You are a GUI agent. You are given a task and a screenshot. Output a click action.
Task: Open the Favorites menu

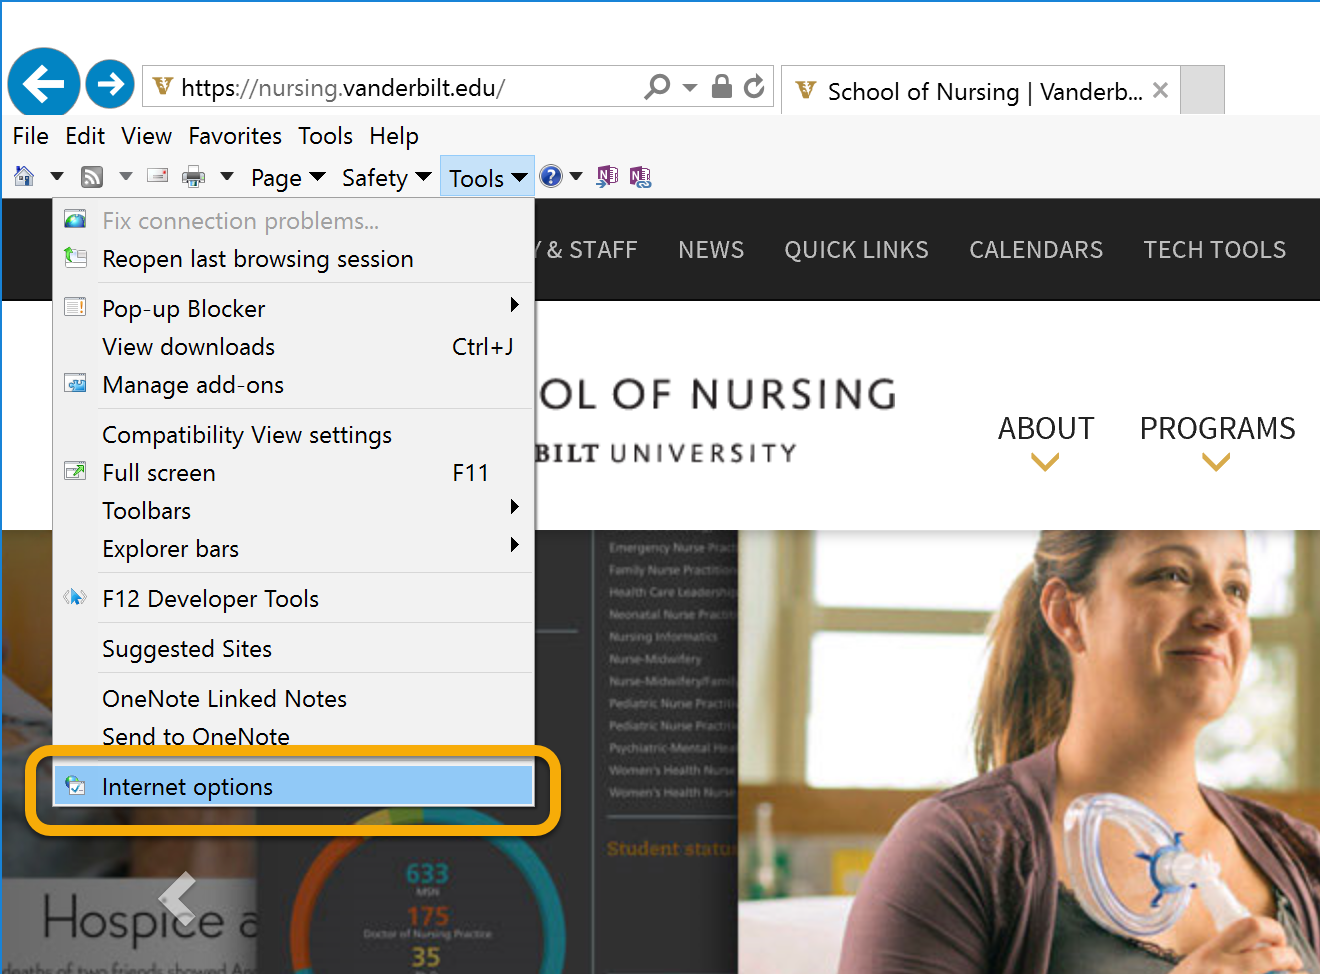point(235,136)
